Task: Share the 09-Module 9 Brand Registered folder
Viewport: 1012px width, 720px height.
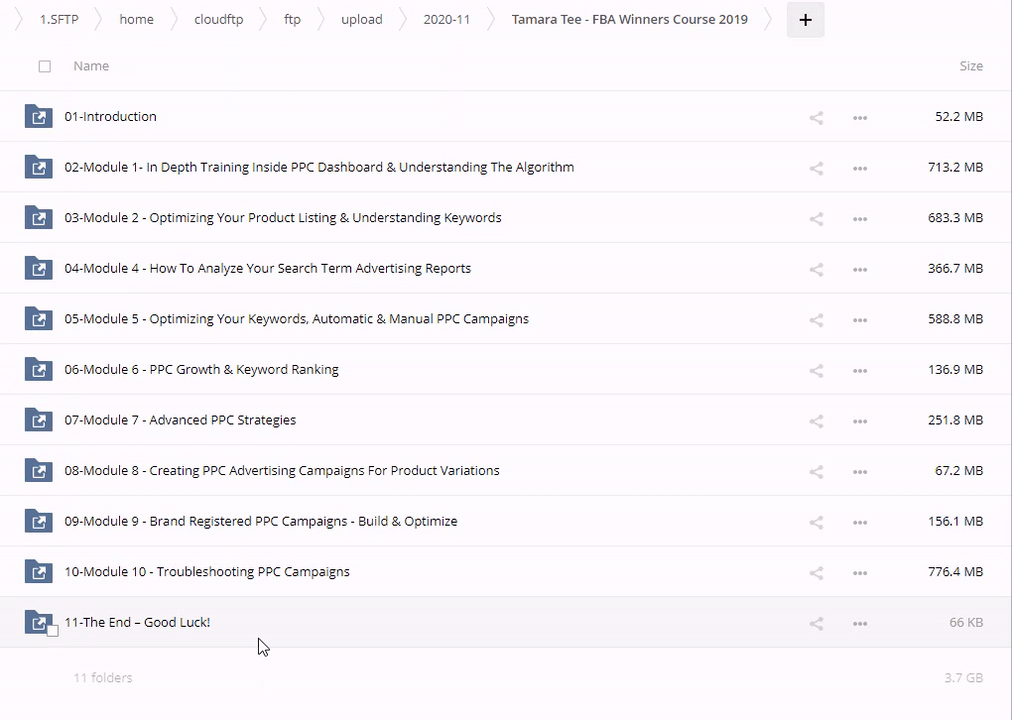Action: point(816,522)
